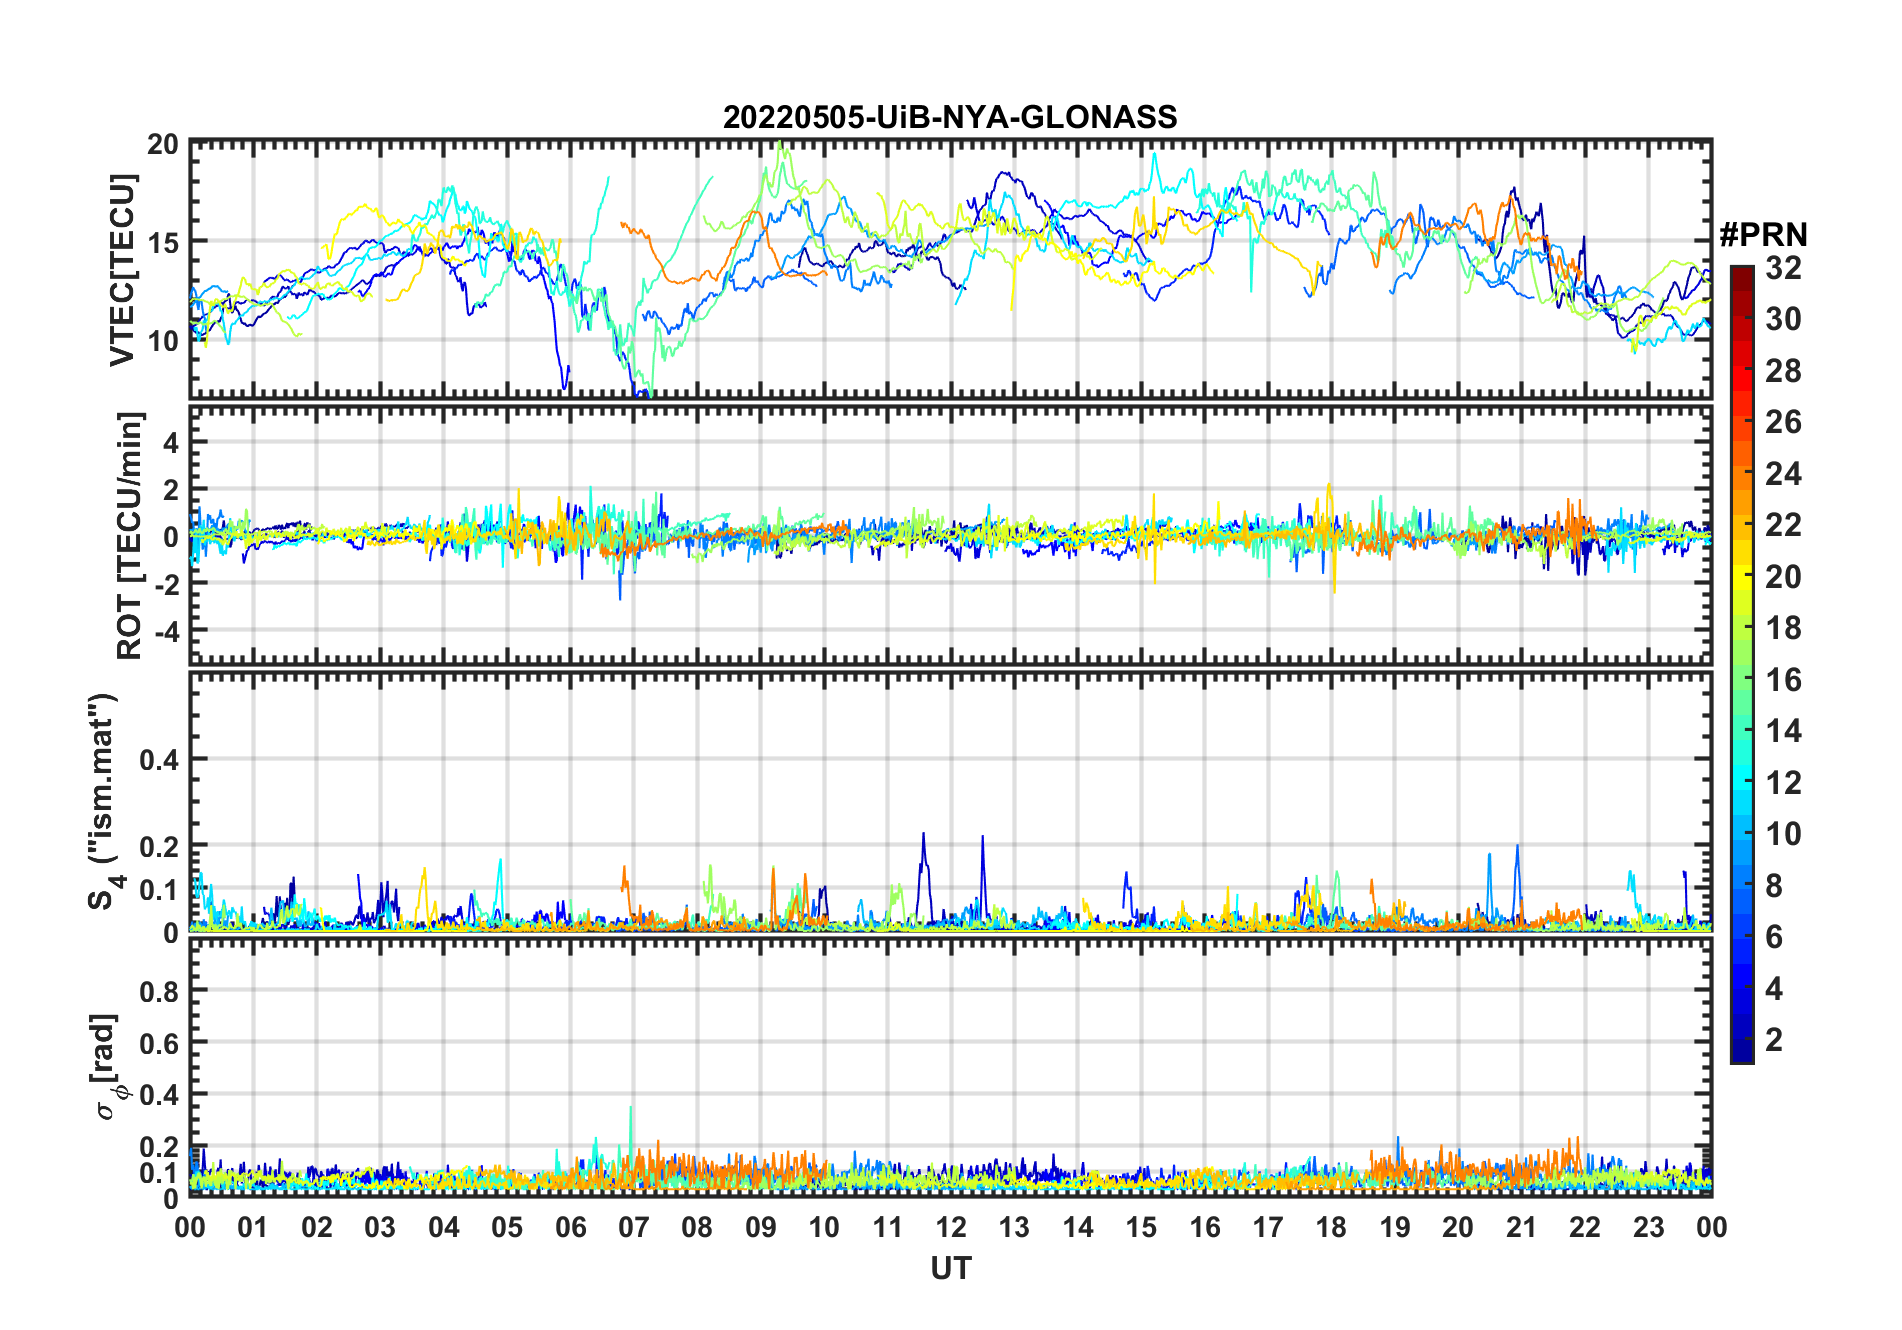This screenshot has width=1902, height=1330.
Task: Click PRN colorbar tick label "22"
Action: (x=1783, y=525)
